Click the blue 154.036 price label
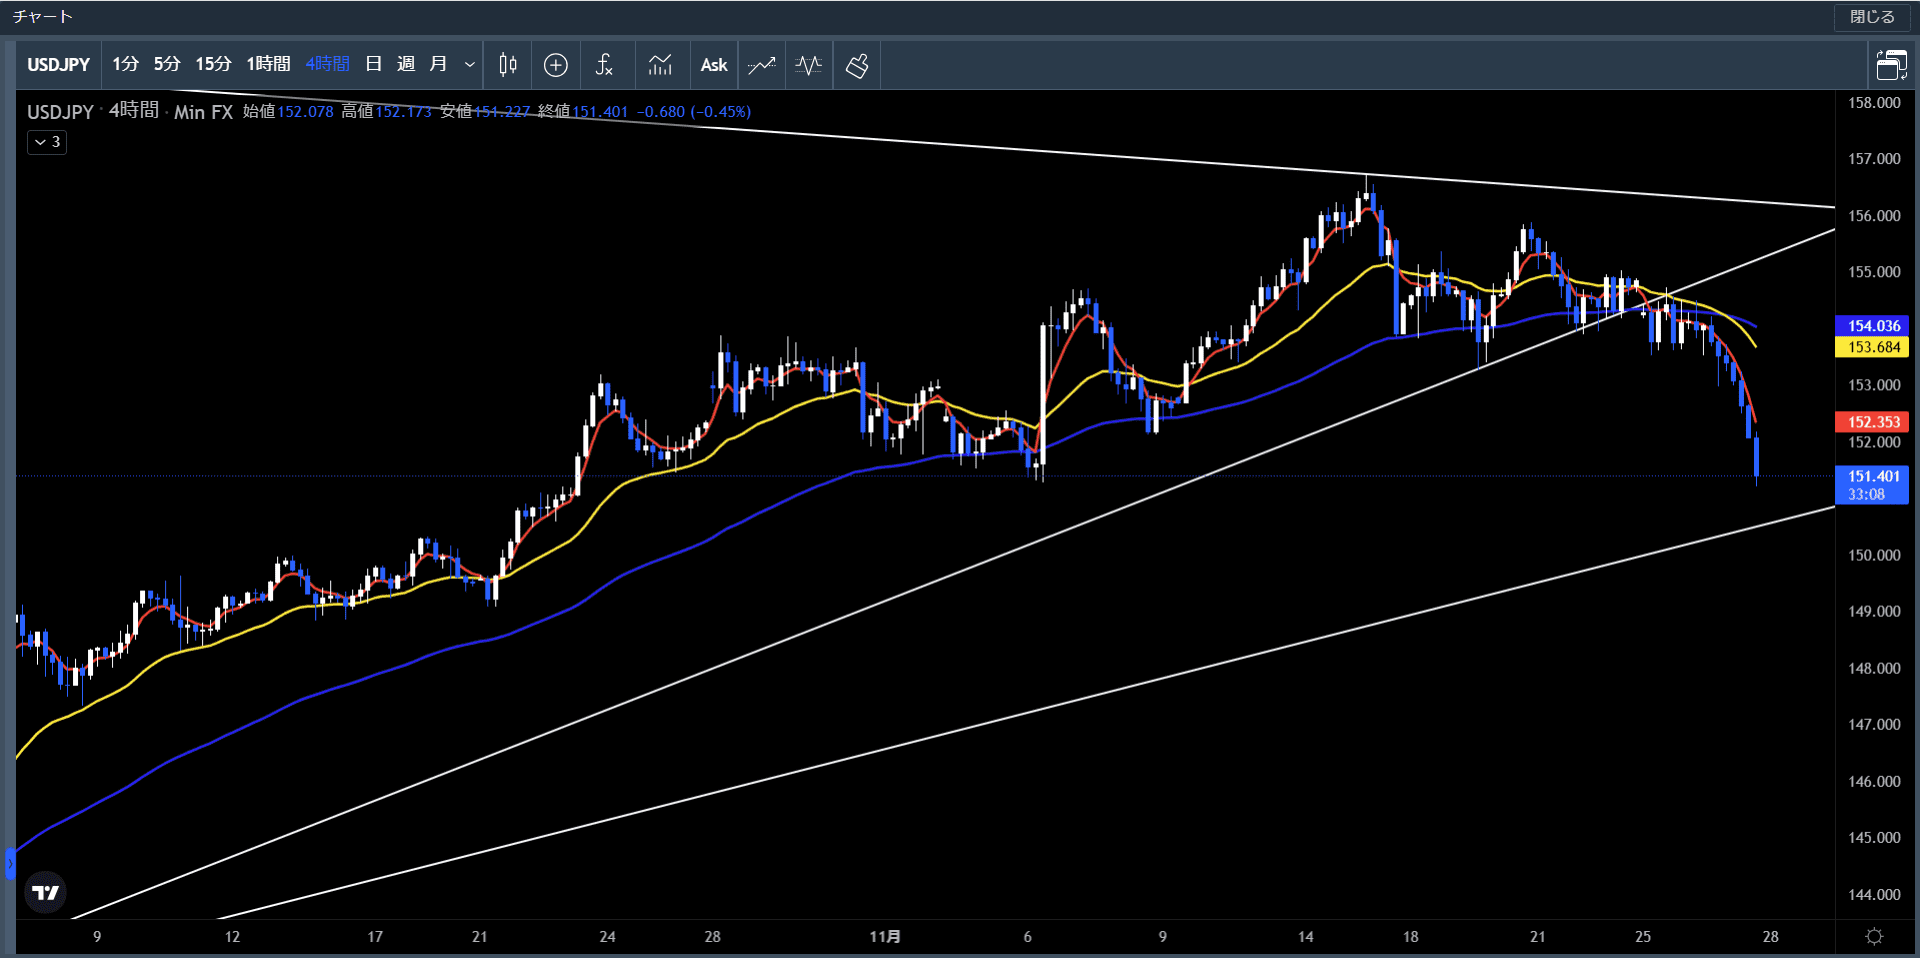 coord(1872,326)
